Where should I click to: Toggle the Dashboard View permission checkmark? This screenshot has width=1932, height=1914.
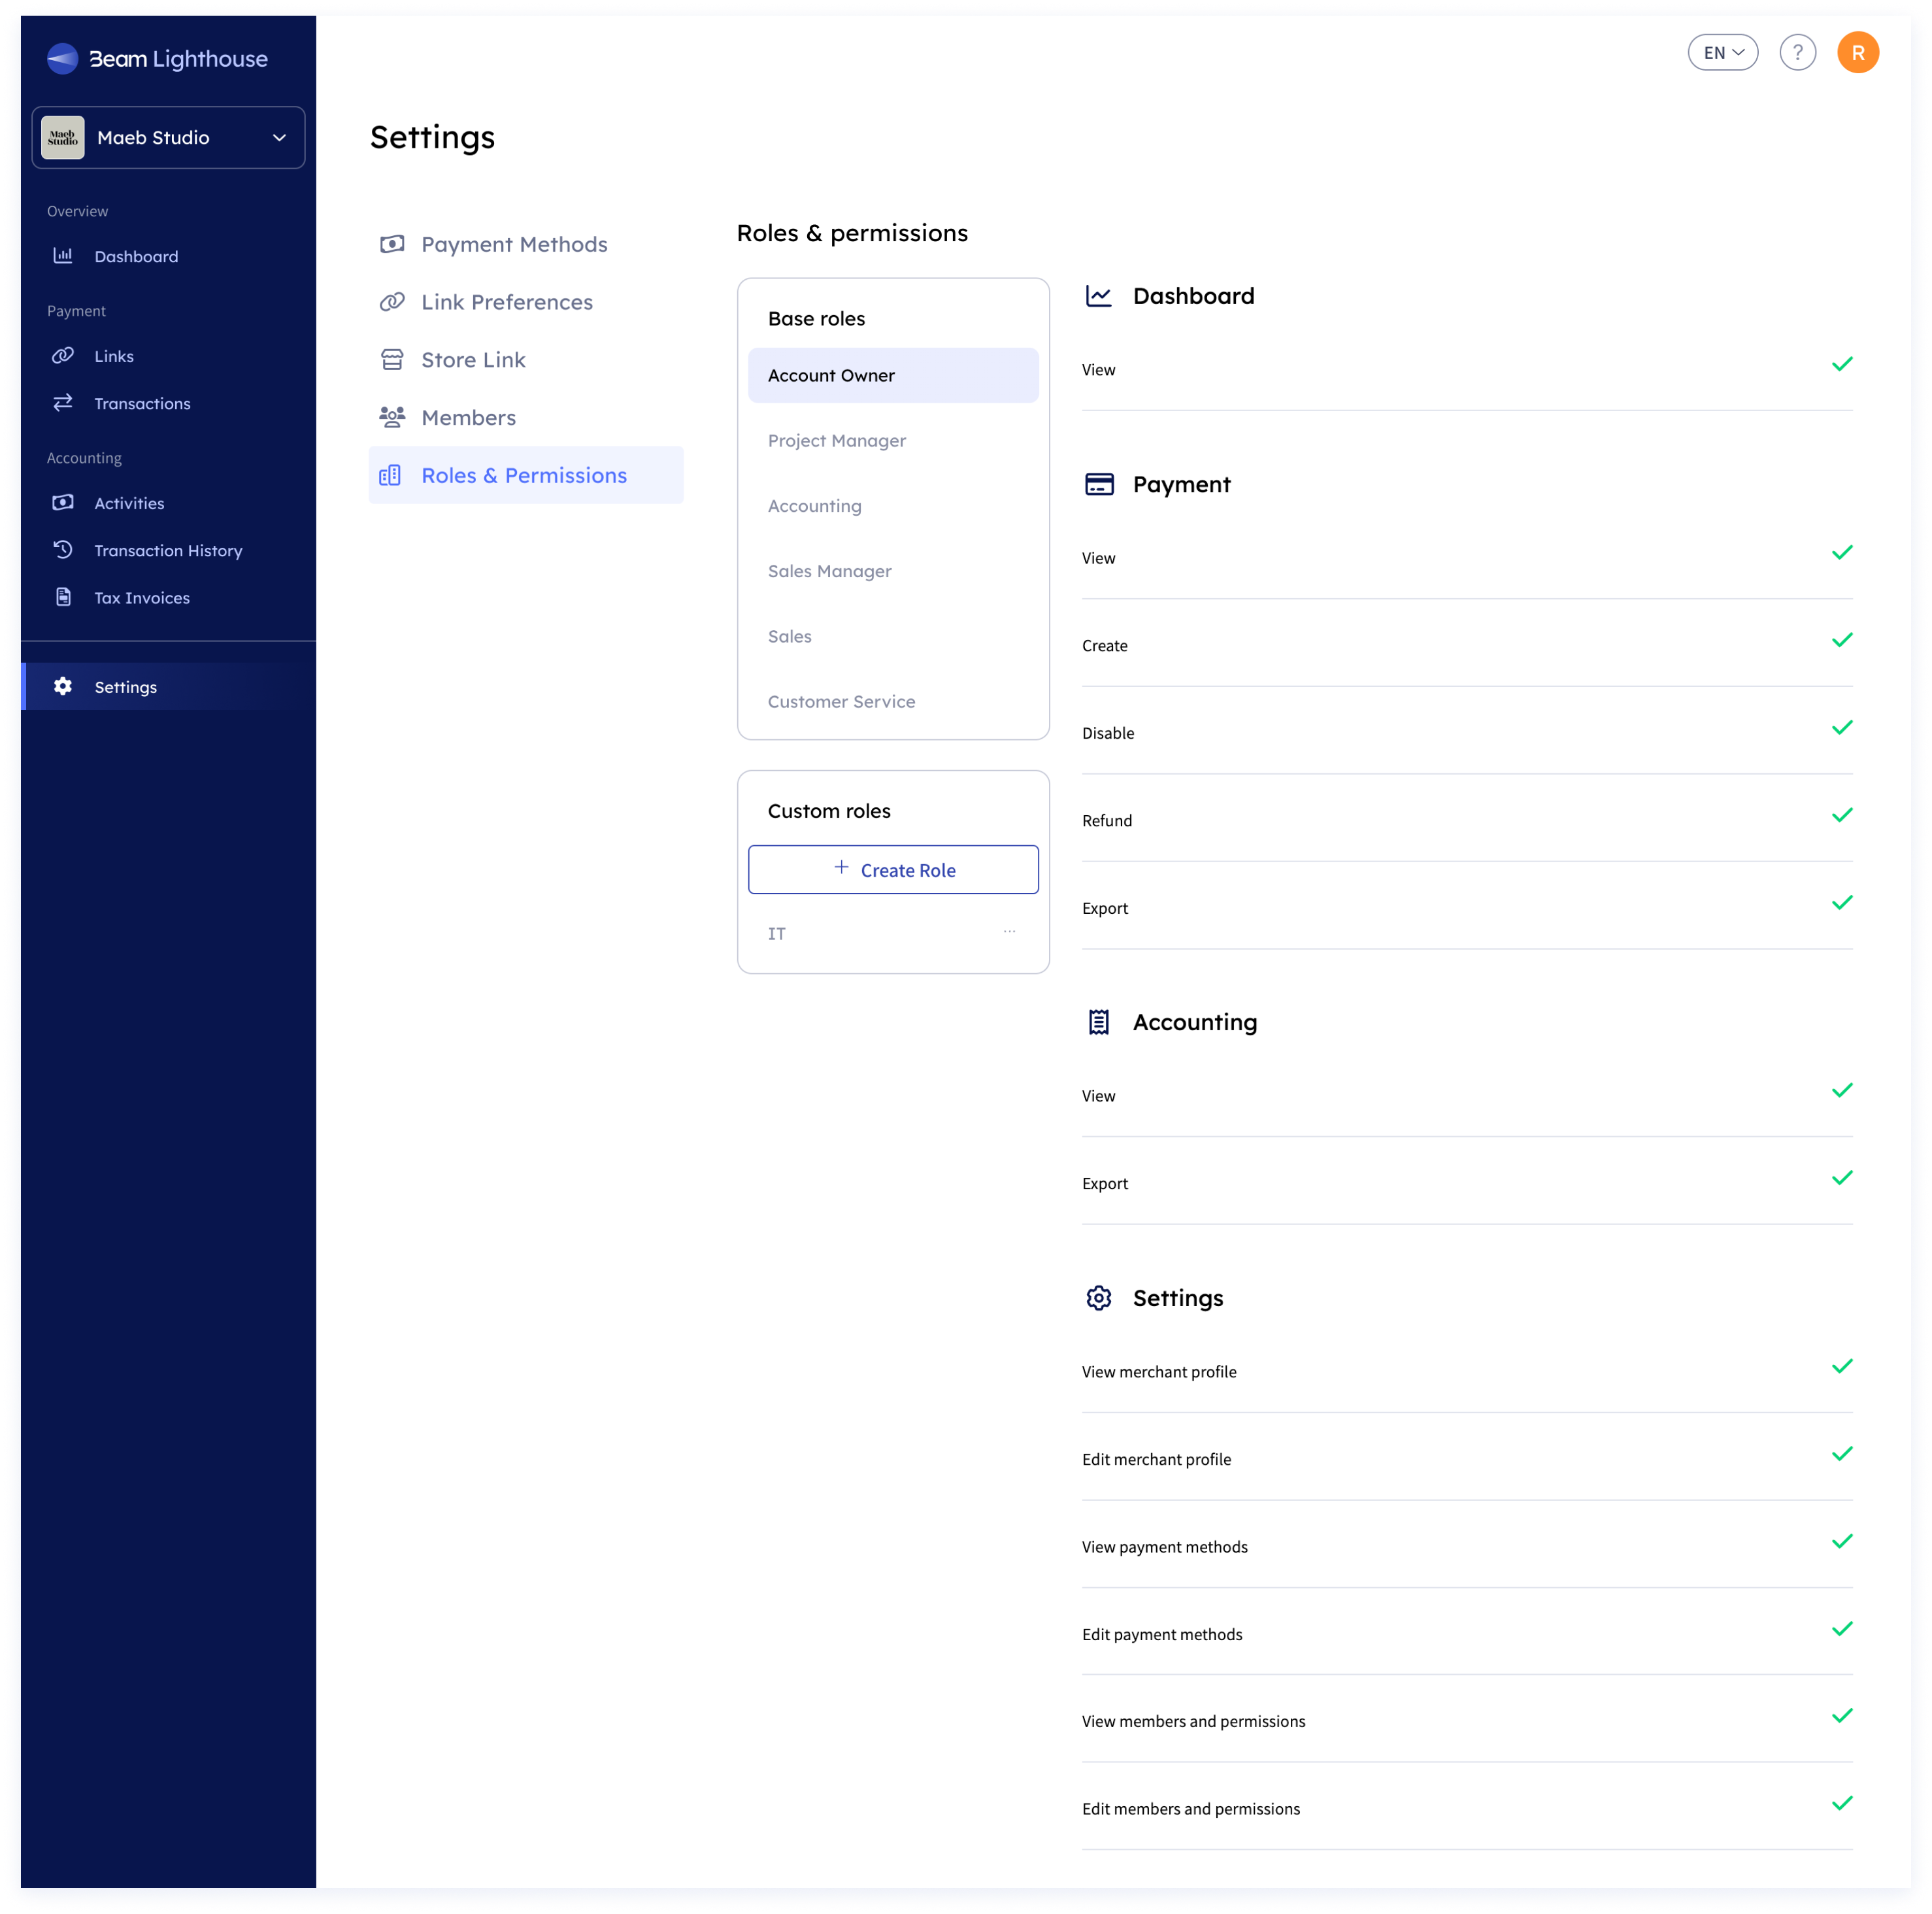click(1842, 364)
